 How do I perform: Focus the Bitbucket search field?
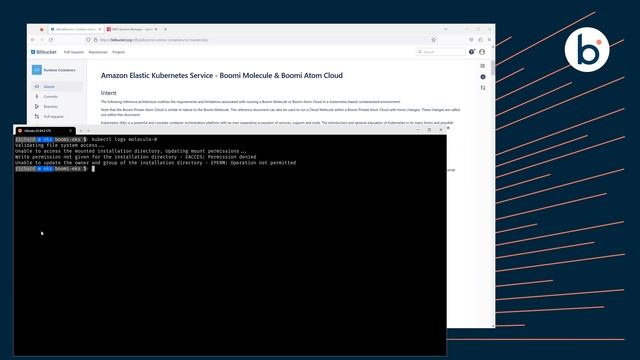441,52
